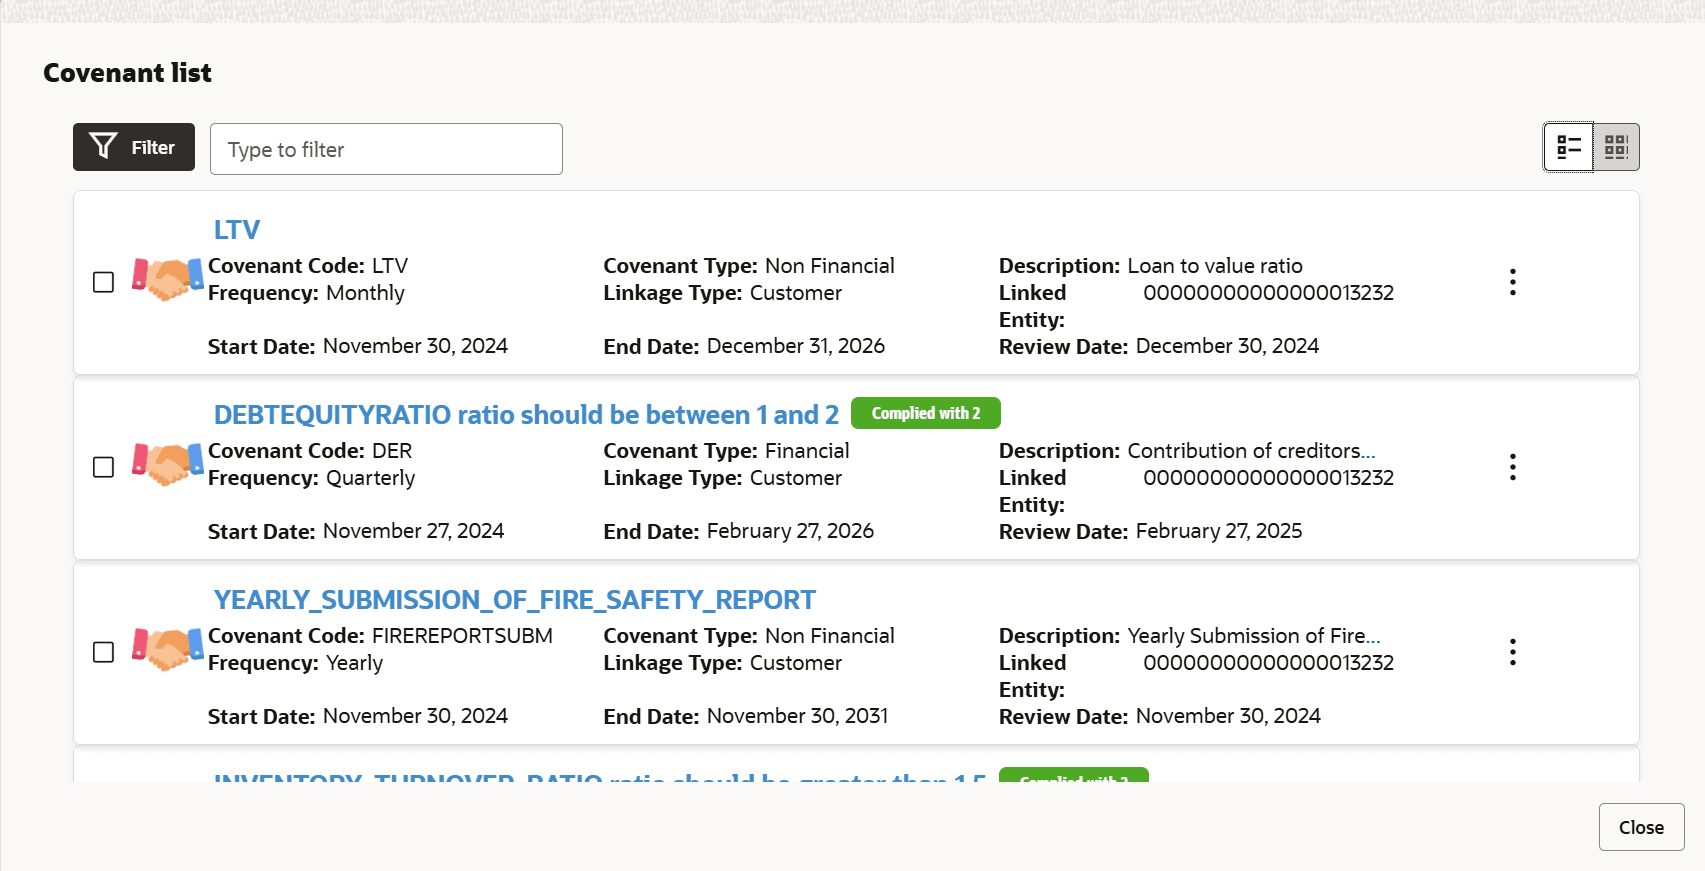The image size is (1705, 871).
Task: Tick the FIREREPORTSUBM covenant checkbox
Action: tap(103, 652)
